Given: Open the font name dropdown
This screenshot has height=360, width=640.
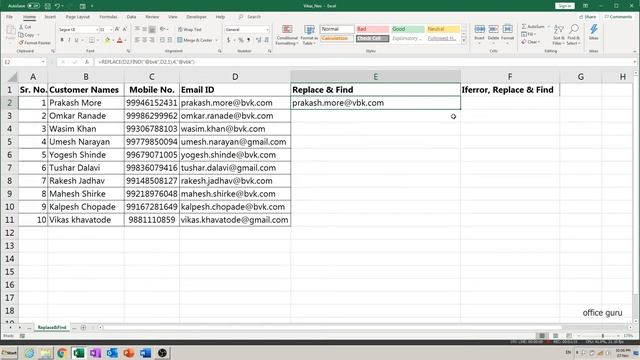Looking at the screenshot, I should click(x=97, y=29).
